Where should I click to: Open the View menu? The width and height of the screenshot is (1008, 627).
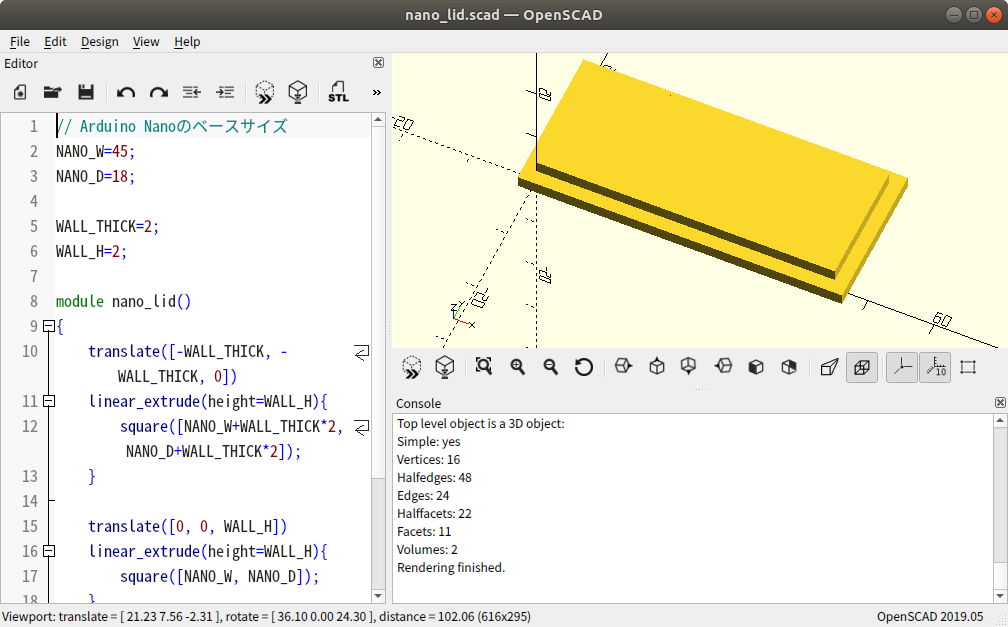click(146, 42)
